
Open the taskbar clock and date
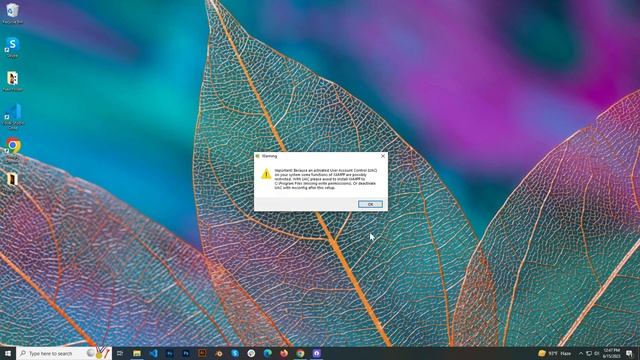[x=611, y=353]
